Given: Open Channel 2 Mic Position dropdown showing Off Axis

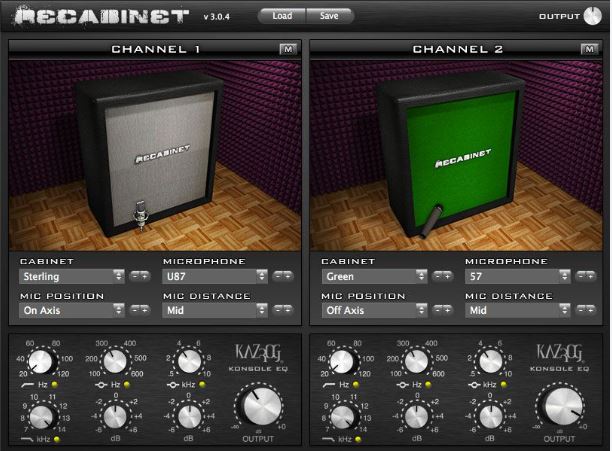Looking at the screenshot, I should (x=375, y=310).
